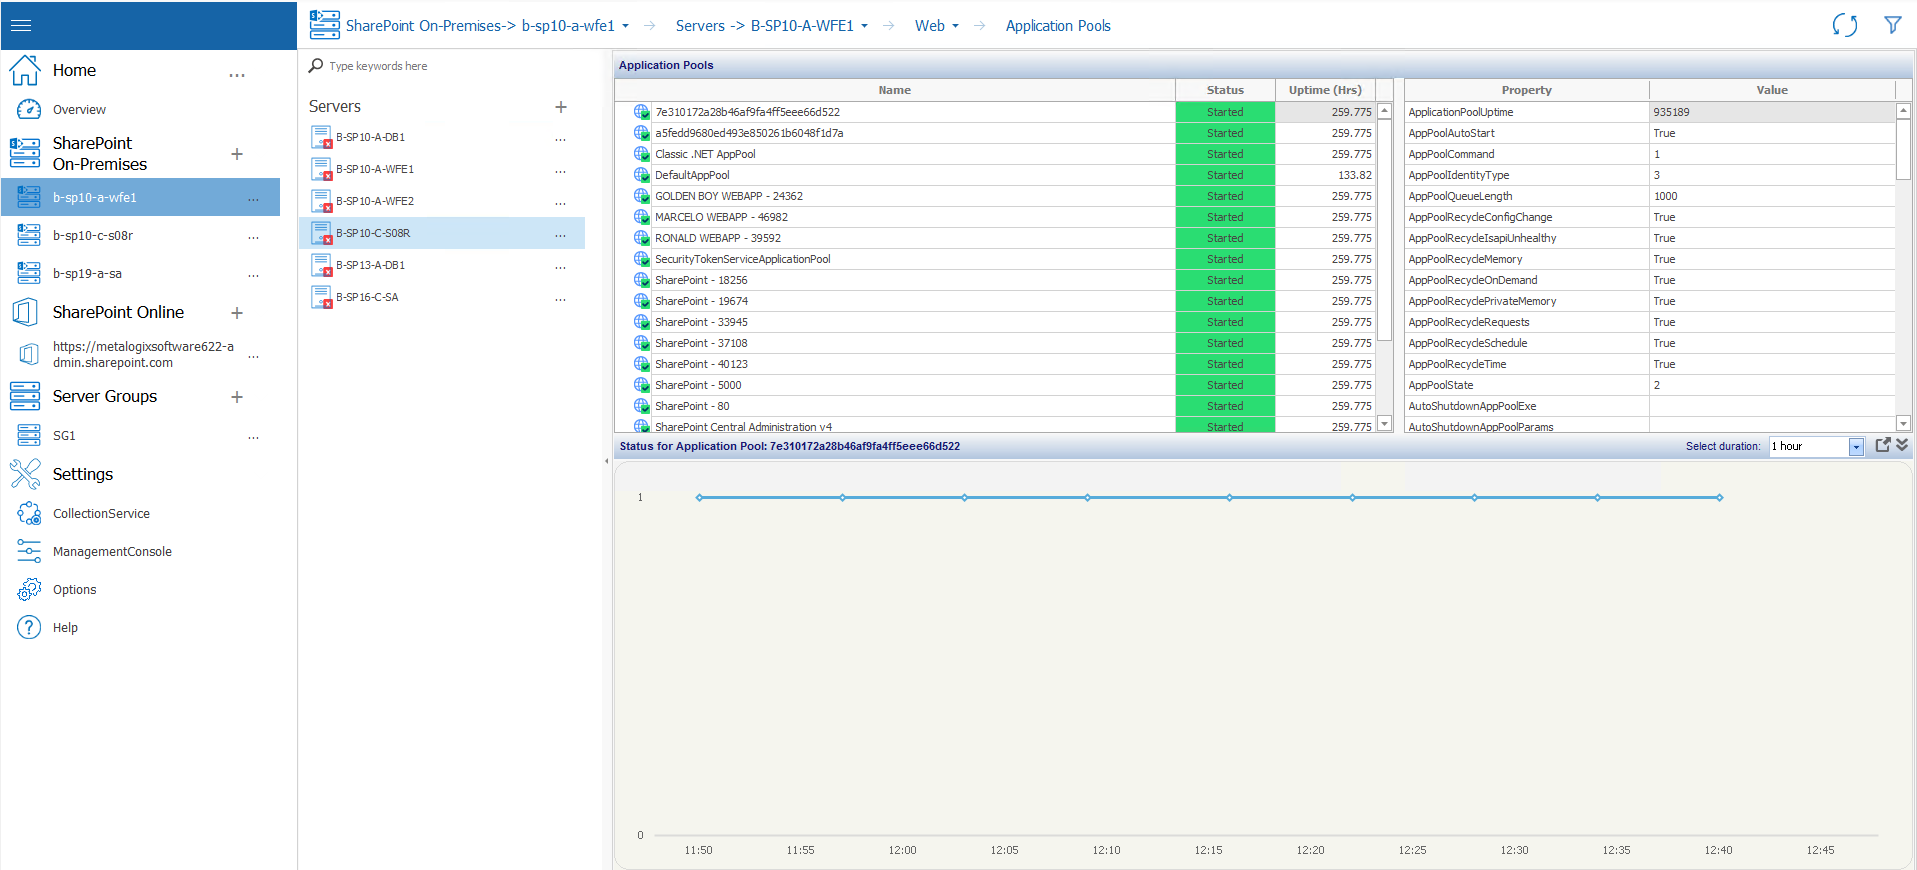Image resolution: width=1917 pixels, height=870 pixels.
Task: Click the Home house icon
Action: 25,71
